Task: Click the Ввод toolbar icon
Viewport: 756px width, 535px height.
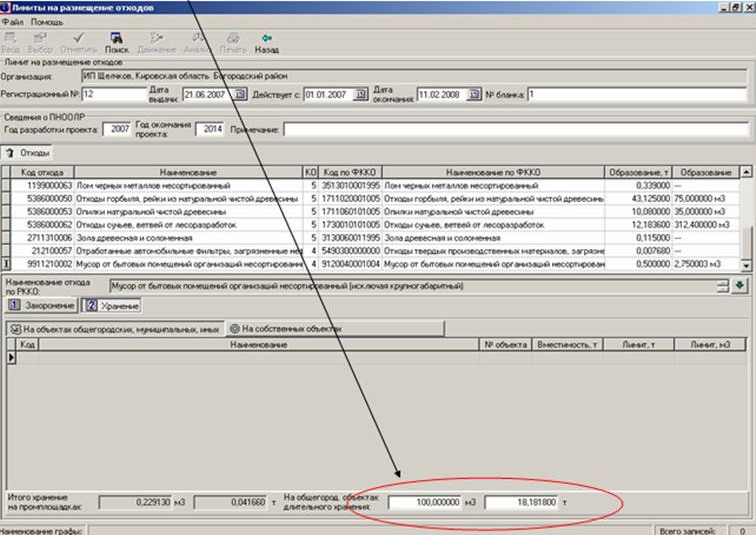Action: pyautogui.click(x=11, y=41)
